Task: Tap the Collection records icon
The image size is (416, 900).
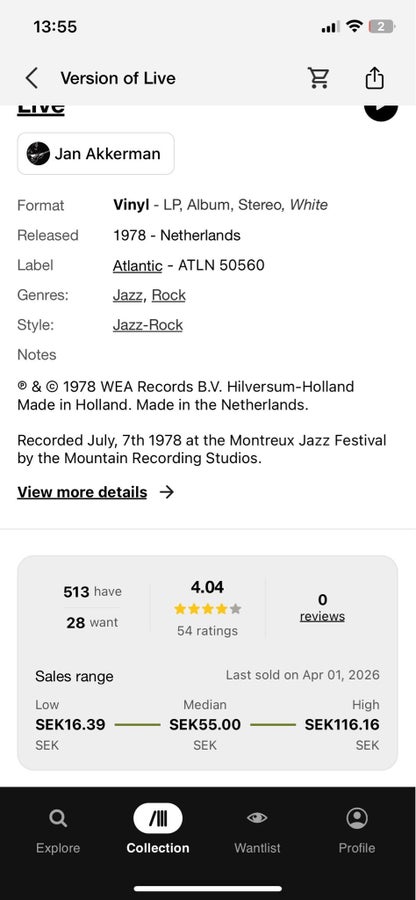Action: pos(158,818)
